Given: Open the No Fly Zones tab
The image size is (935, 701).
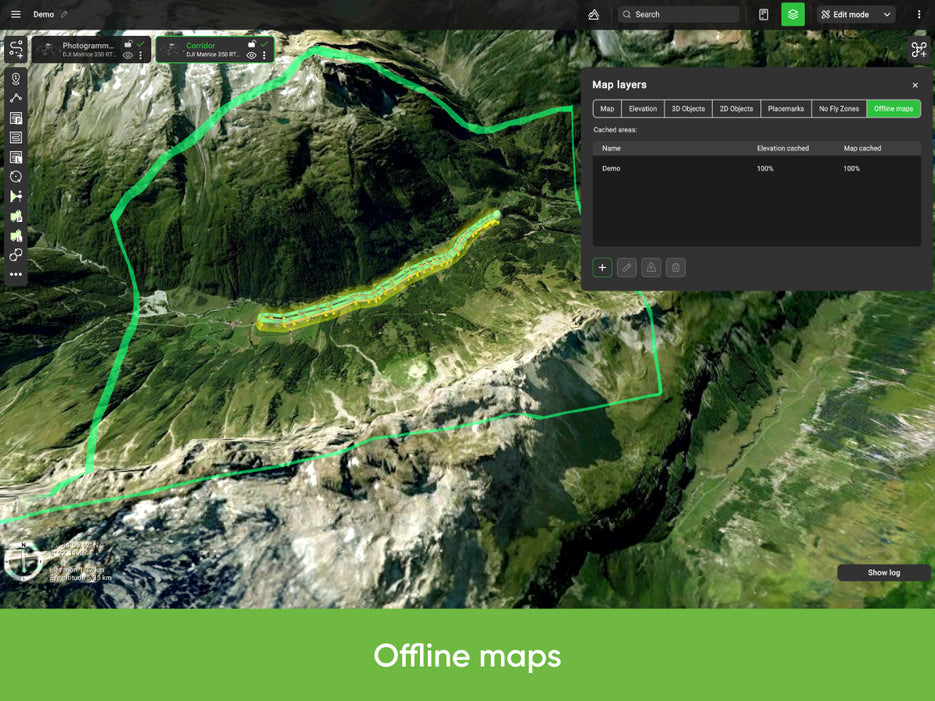Looking at the screenshot, I should coord(838,109).
